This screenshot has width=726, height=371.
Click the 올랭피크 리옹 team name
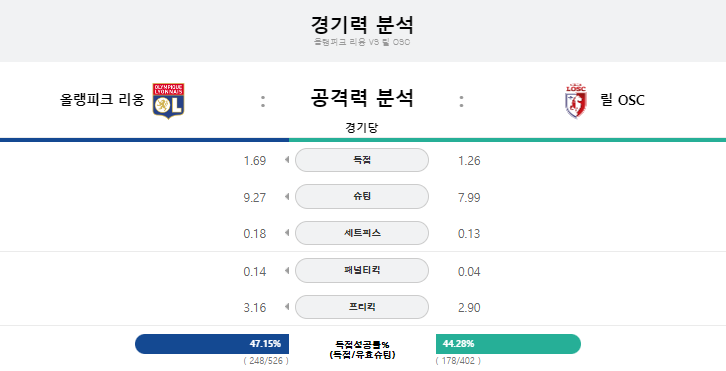pyautogui.click(x=102, y=100)
